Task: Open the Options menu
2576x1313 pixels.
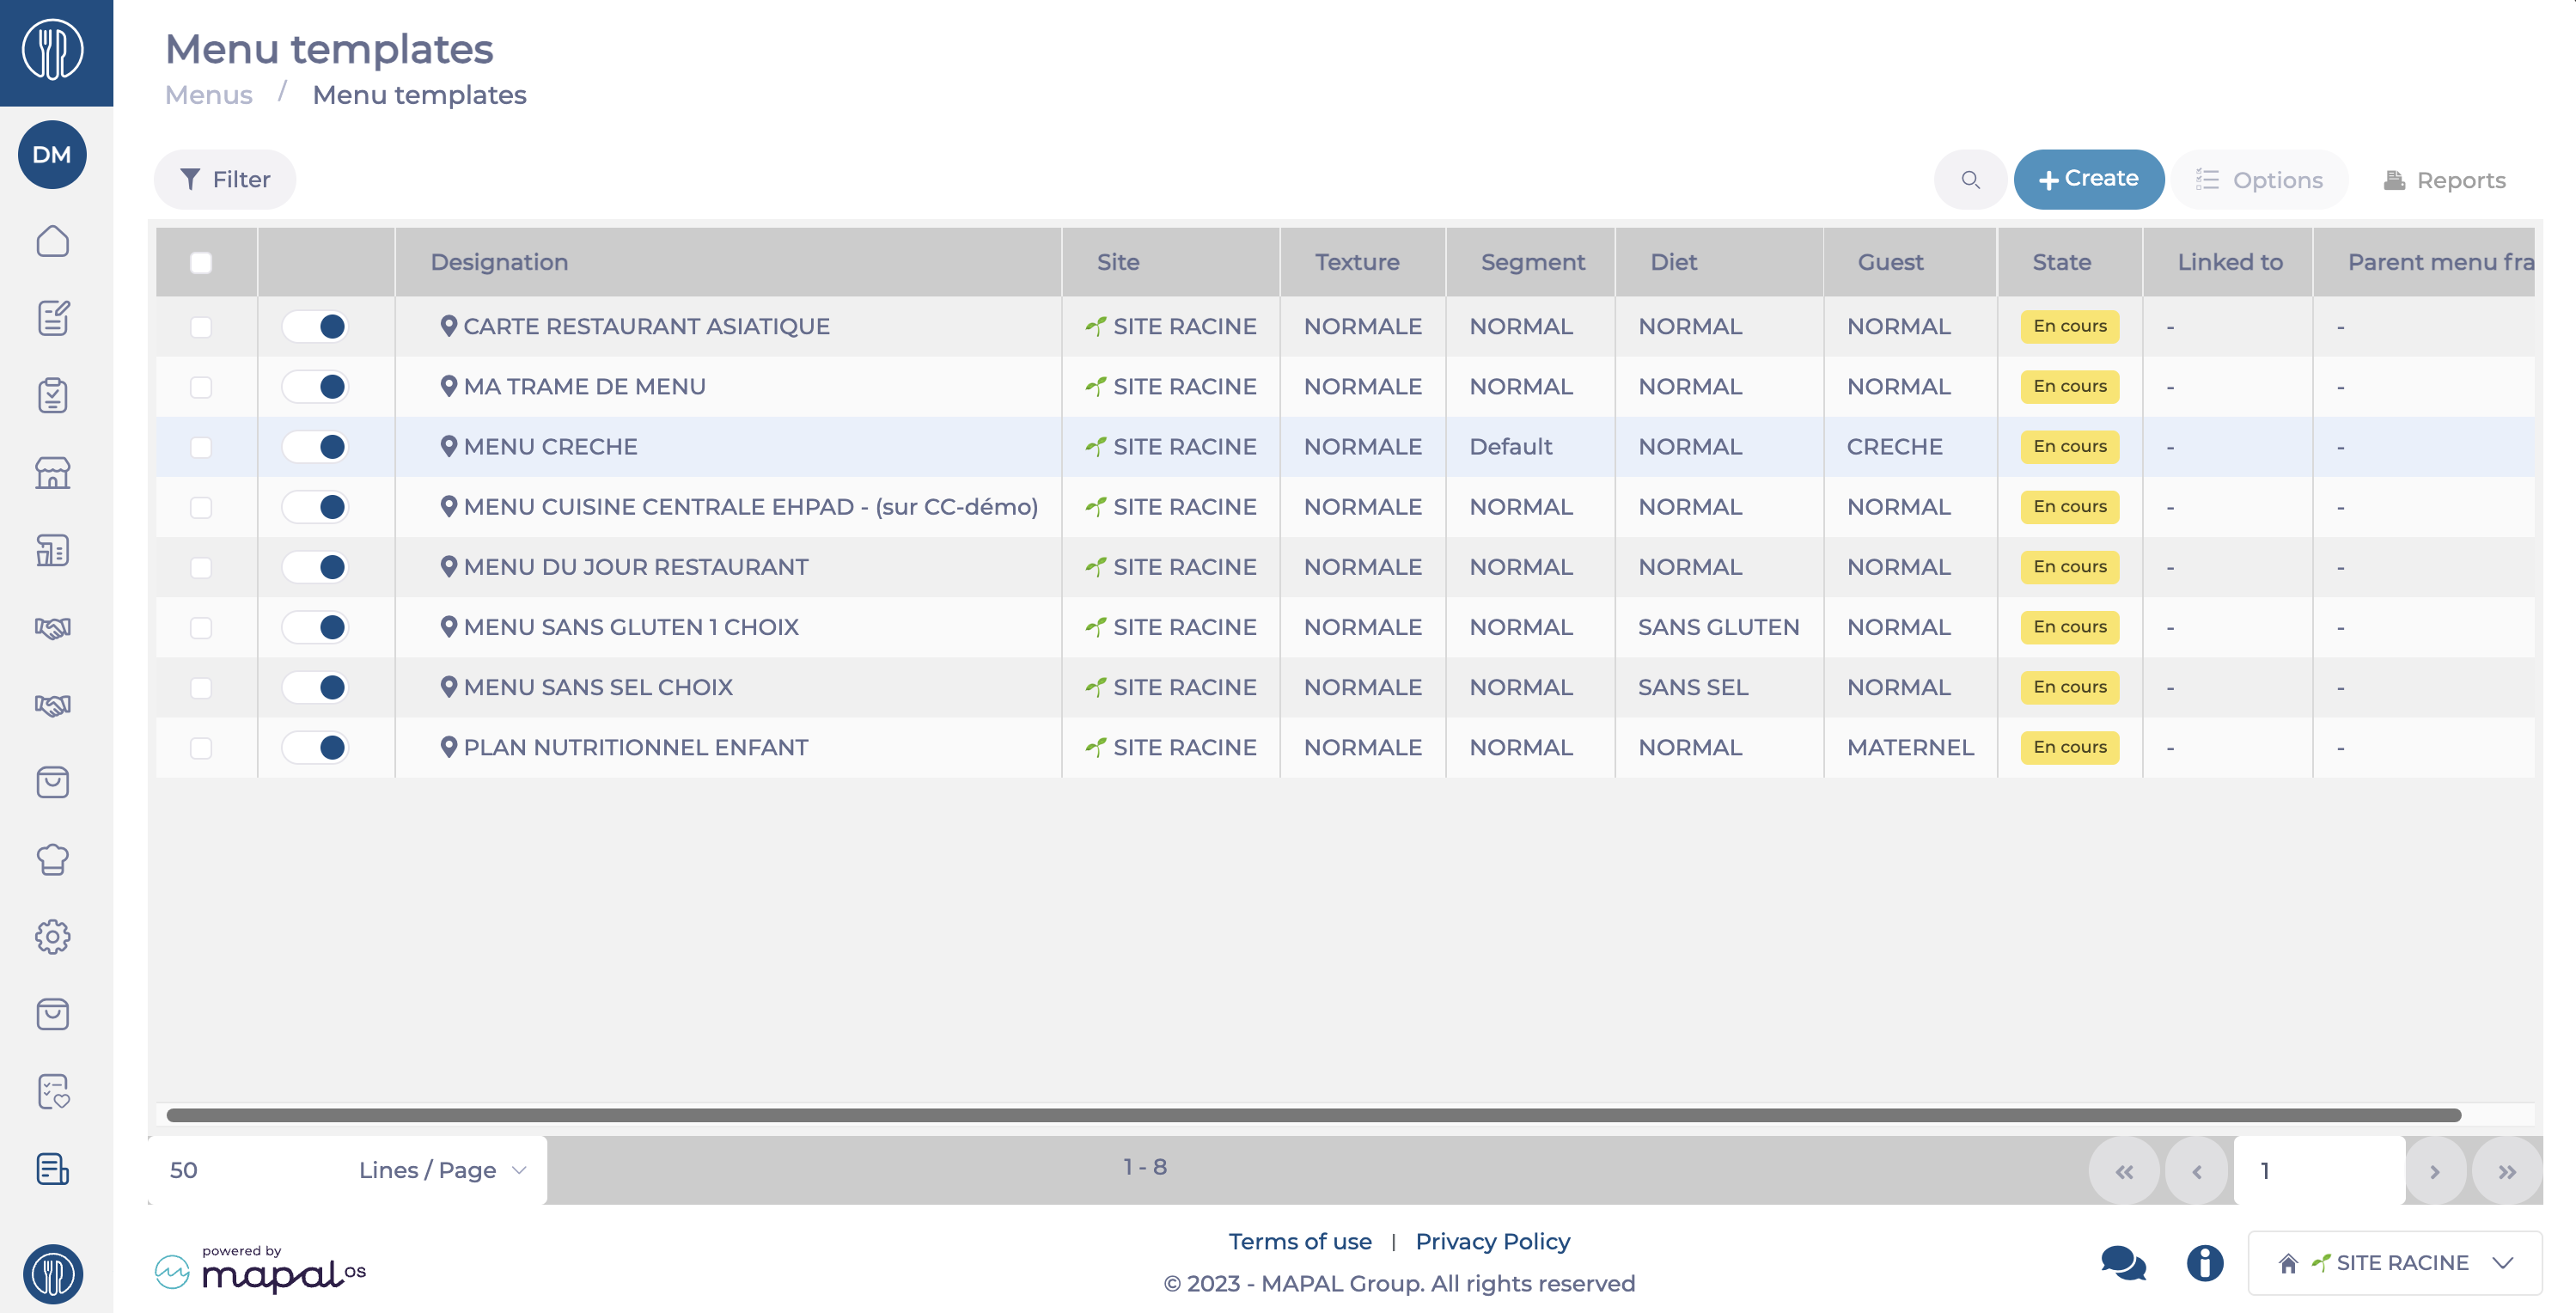Action: click(x=2259, y=180)
